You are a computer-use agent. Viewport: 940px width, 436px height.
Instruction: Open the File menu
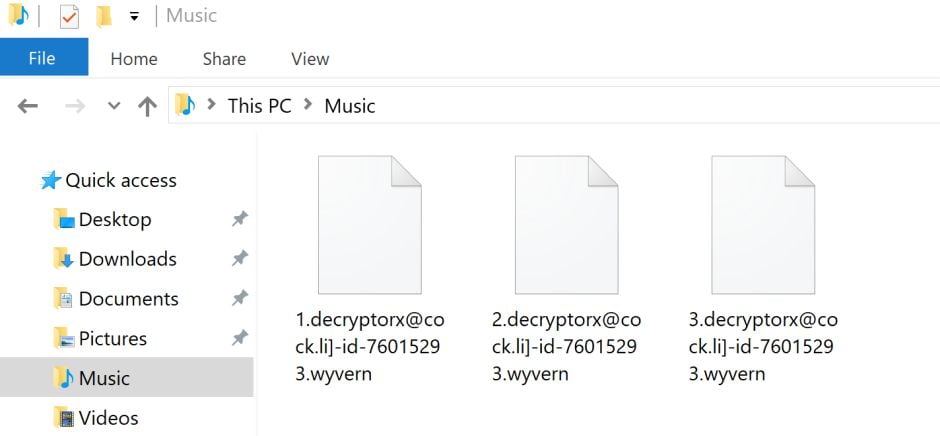44,58
